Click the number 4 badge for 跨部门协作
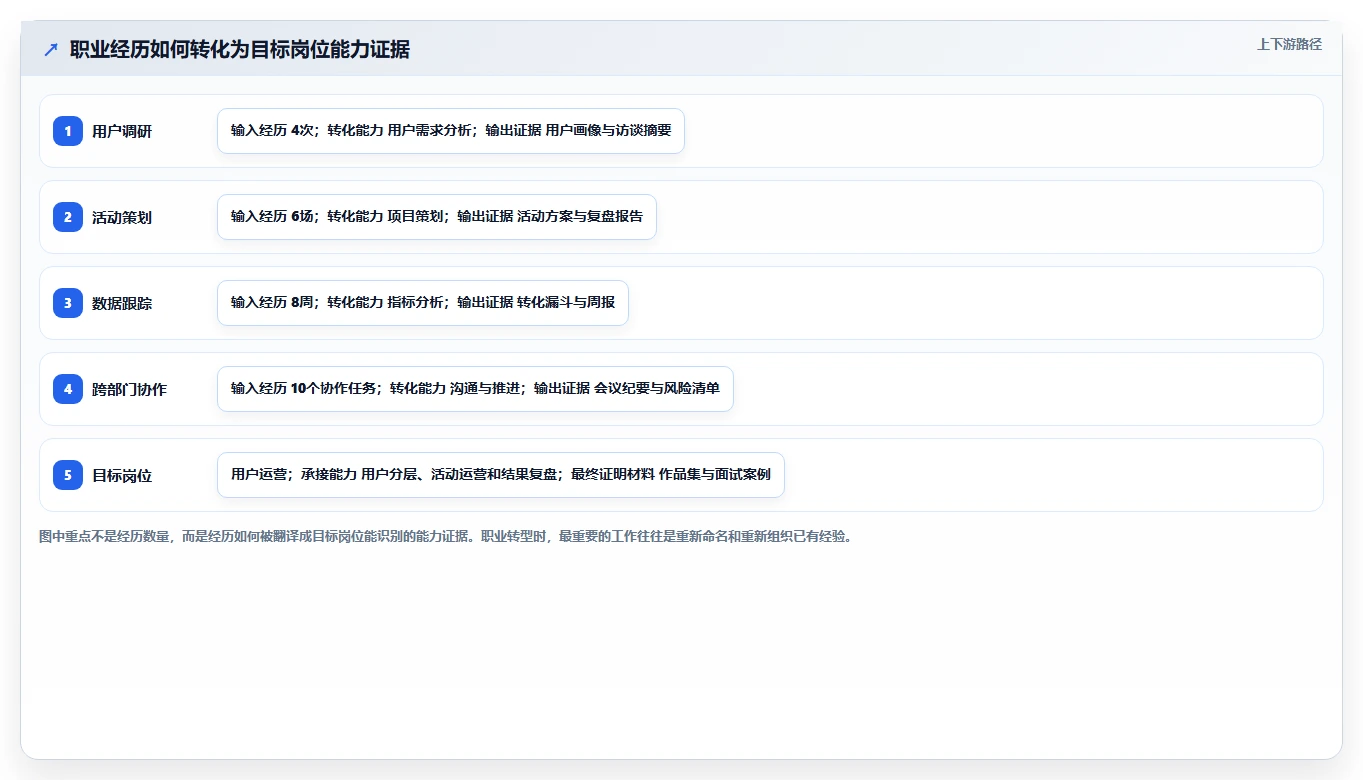 coord(68,389)
